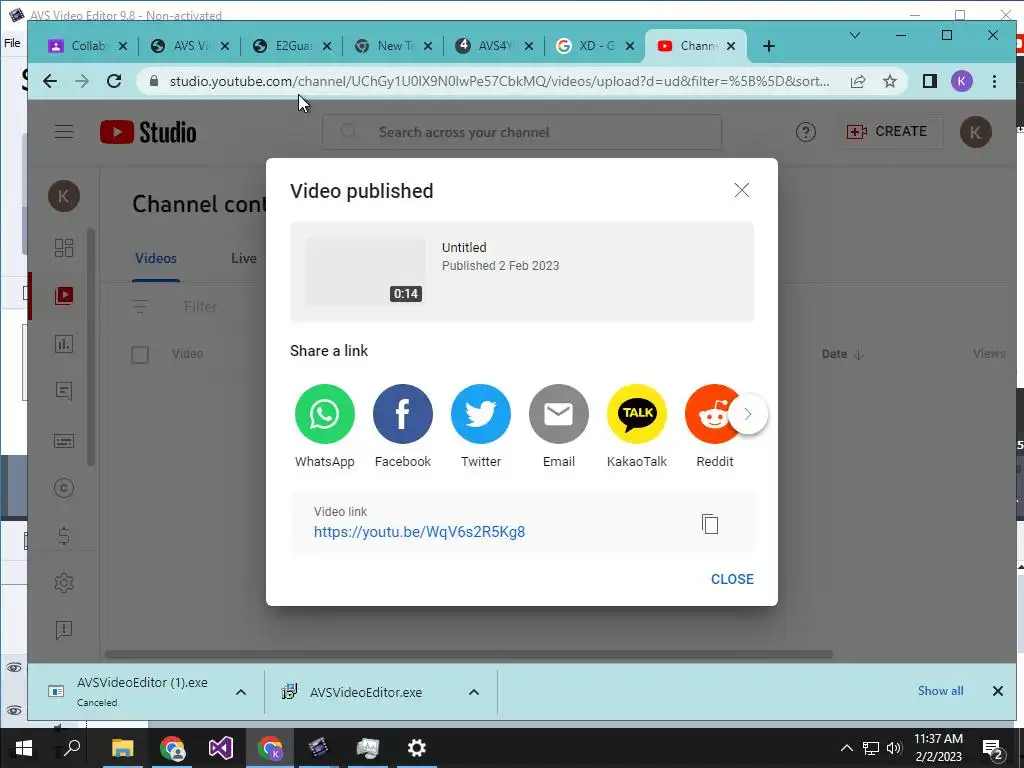Viewport: 1024px width, 768px height.
Task: Sort videos by the Date column
Action: 842,354
